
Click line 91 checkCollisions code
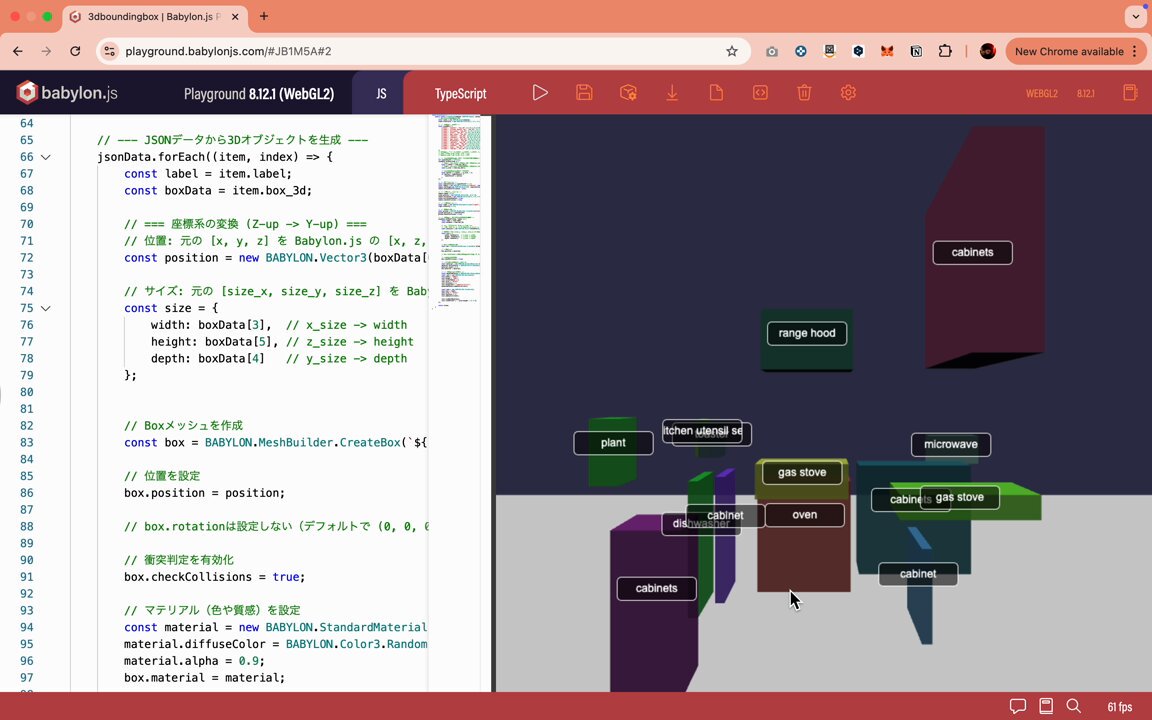coord(214,577)
